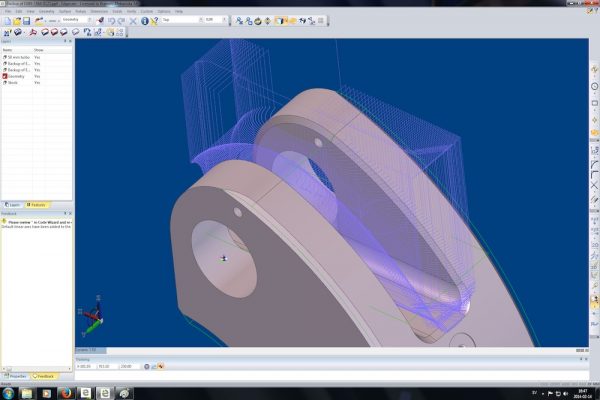This screenshot has width=600, height=400.
Task: Select the Geometry layer row
Action: 37,76
